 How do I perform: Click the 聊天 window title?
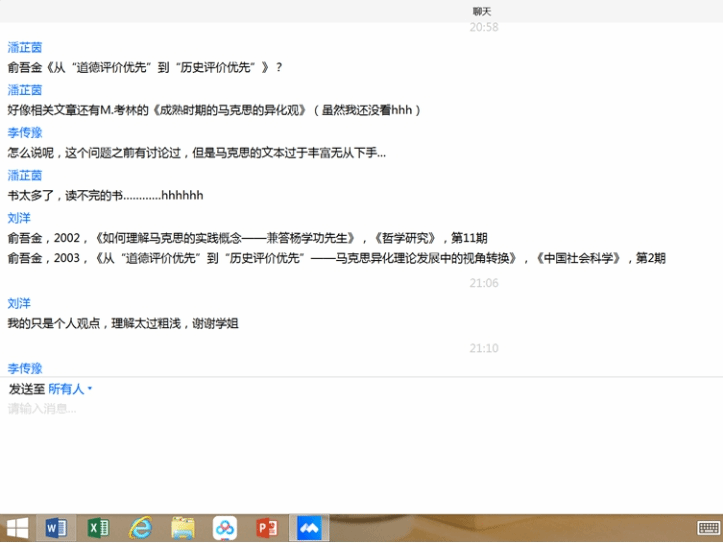[482, 11]
